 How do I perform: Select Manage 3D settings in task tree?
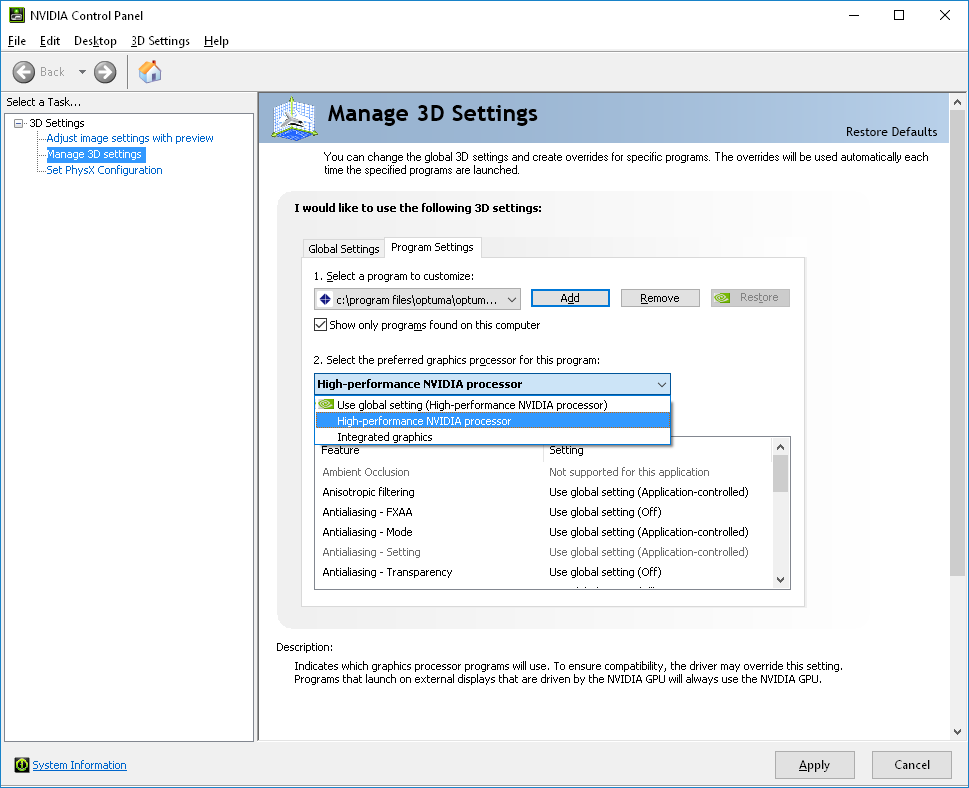click(x=95, y=154)
